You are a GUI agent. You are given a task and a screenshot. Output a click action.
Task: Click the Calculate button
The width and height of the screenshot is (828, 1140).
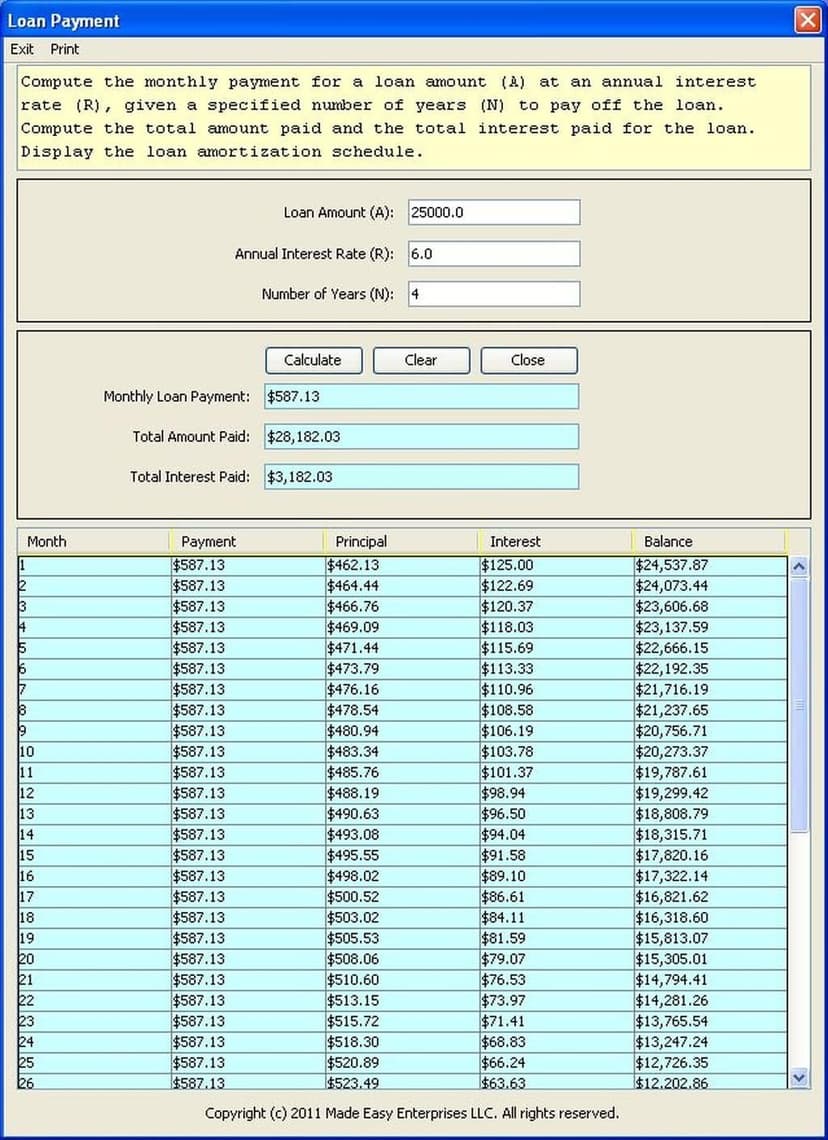coord(313,360)
